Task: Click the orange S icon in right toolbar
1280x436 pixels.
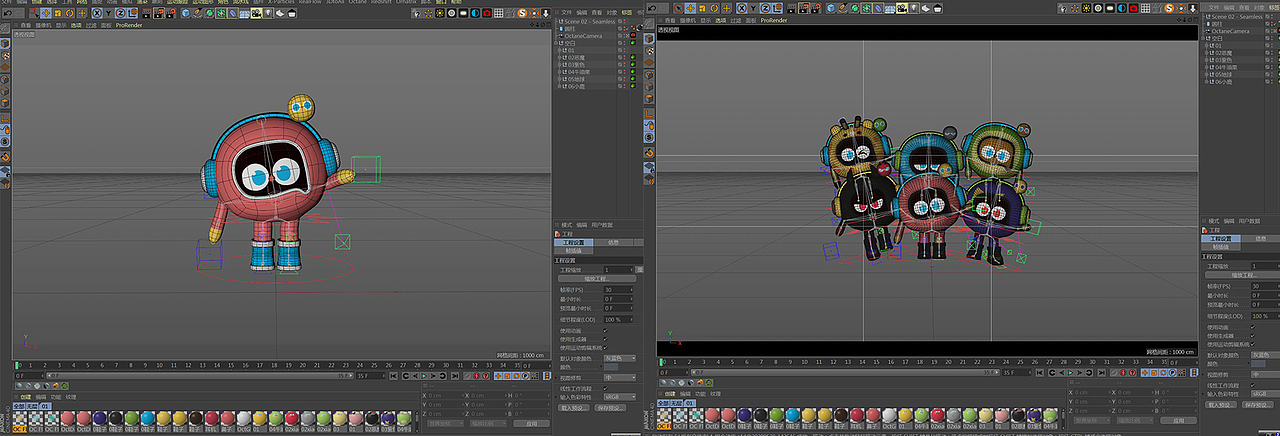Action: pos(1169,8)
